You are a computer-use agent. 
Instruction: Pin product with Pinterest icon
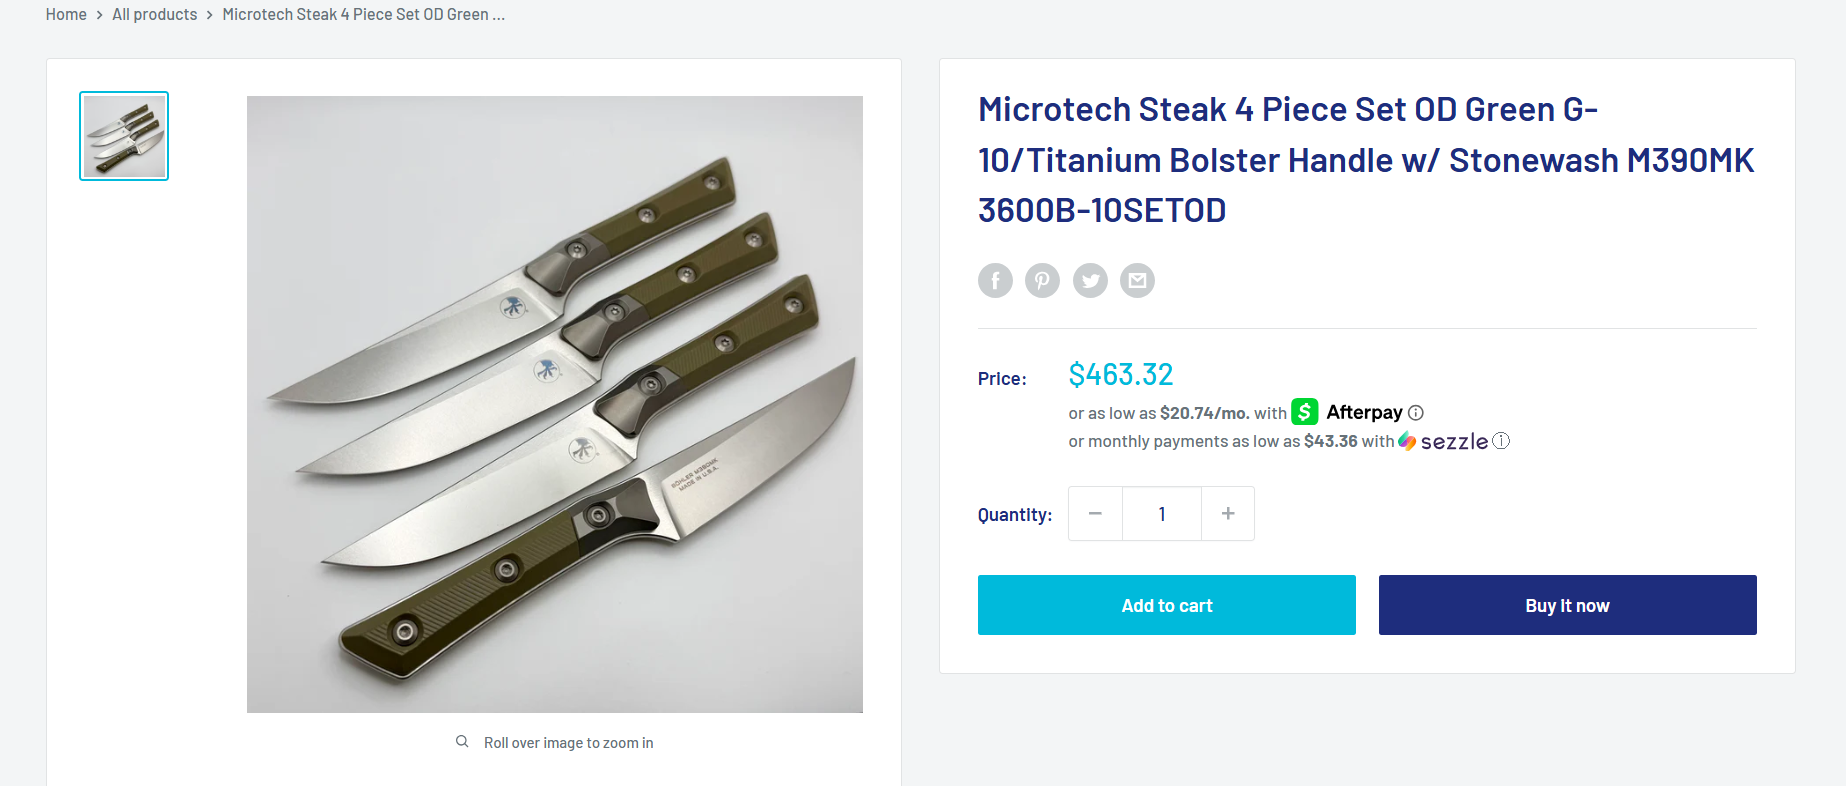pos(1042,281)
